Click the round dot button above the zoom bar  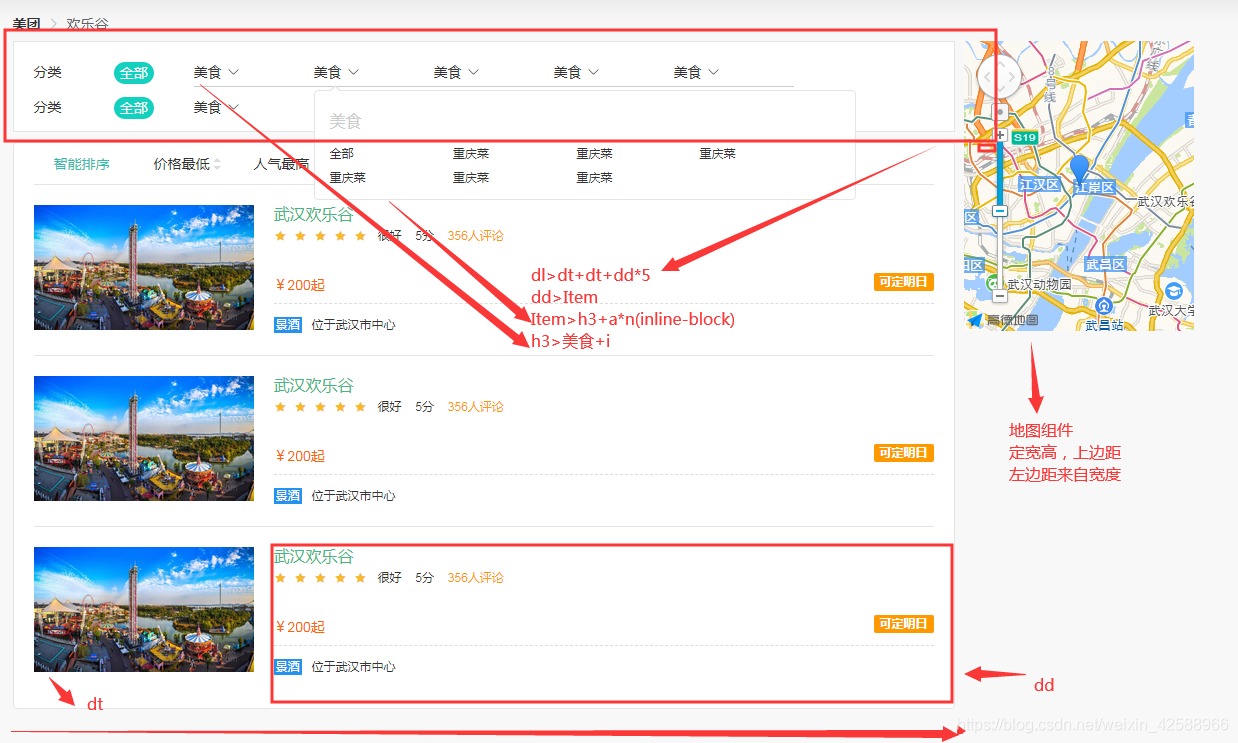click(999, 112)
